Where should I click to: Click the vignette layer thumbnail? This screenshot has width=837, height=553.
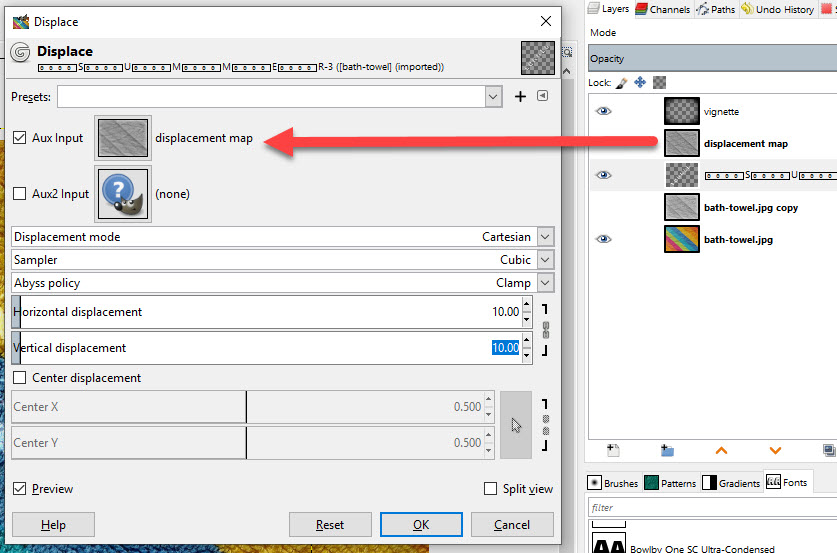point(682,111)
